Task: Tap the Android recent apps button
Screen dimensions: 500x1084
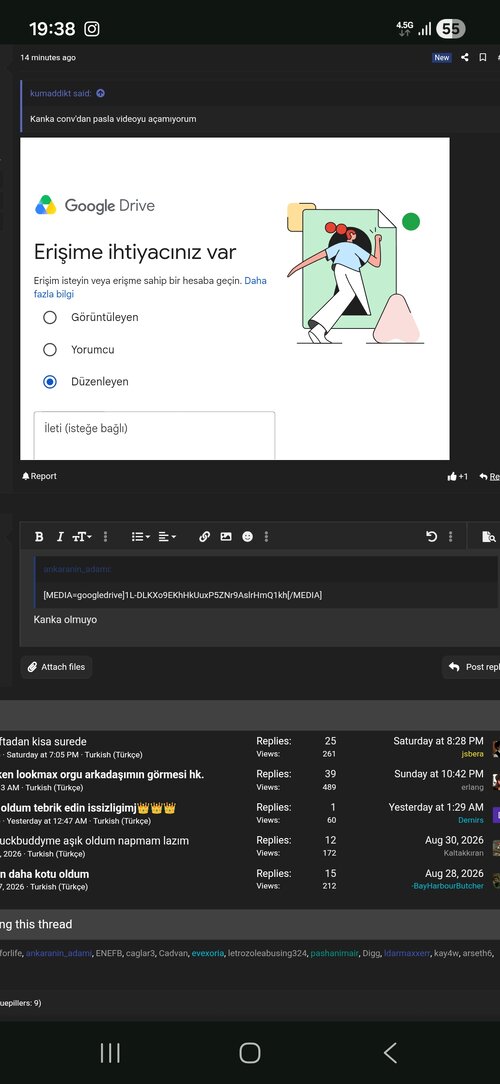Action: click(110, 1053)
